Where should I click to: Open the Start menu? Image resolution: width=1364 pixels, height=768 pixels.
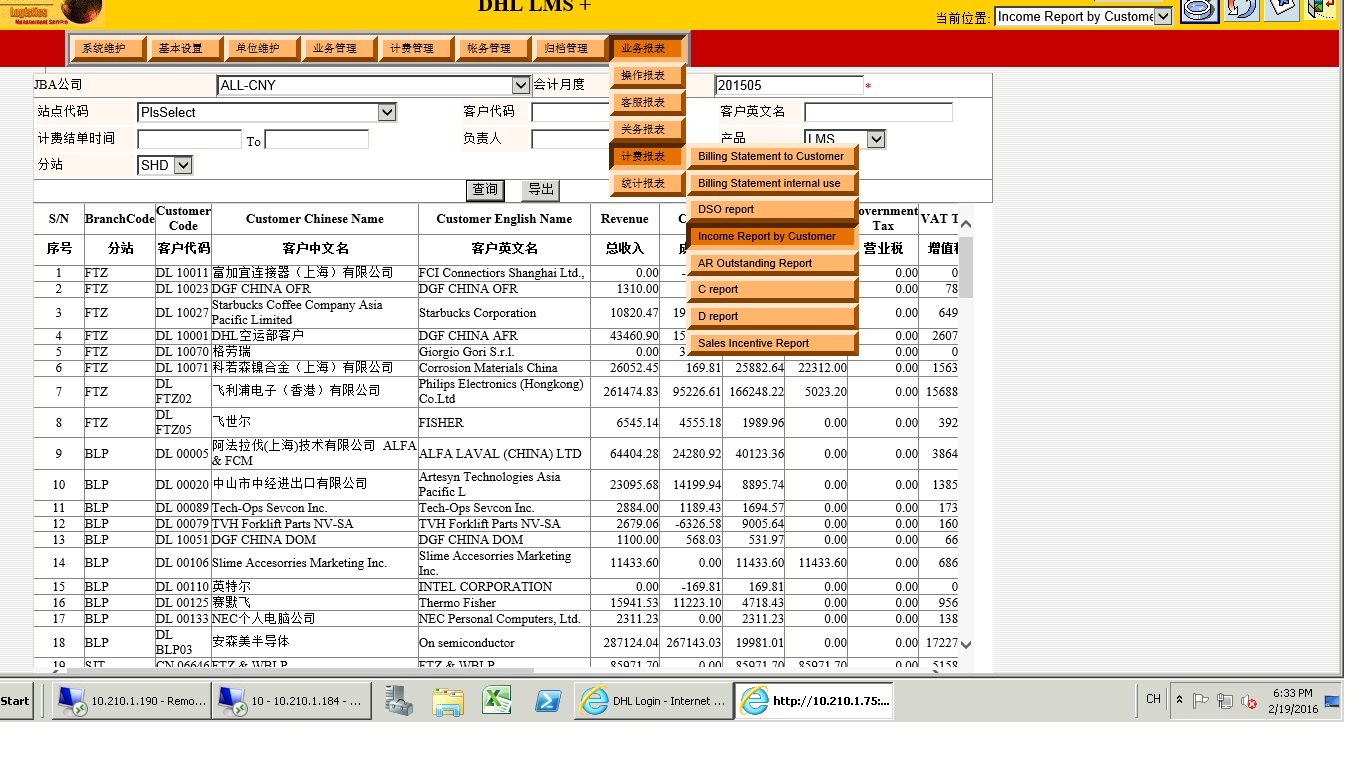pos(16,701)
